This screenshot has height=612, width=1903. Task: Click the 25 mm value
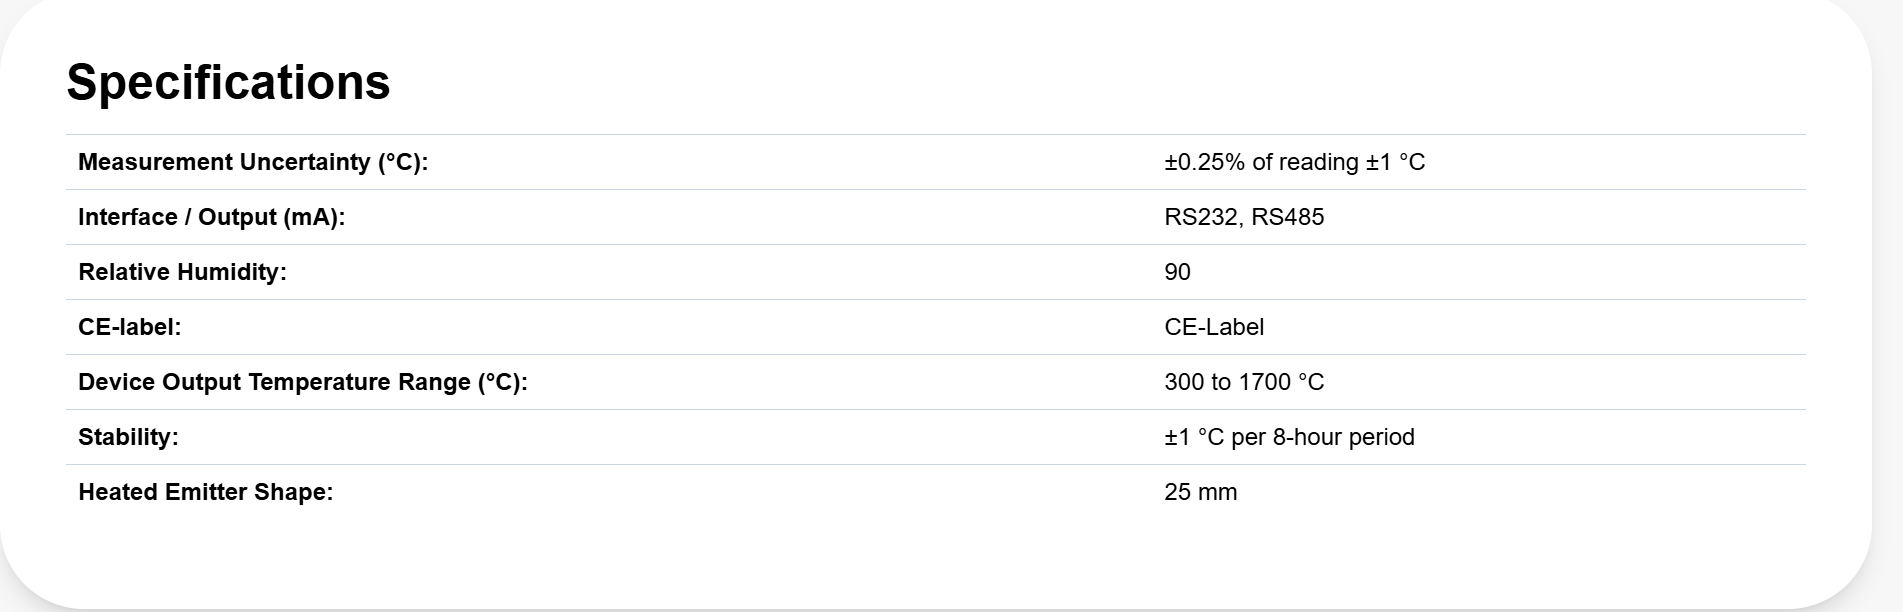coord(1200,492)
